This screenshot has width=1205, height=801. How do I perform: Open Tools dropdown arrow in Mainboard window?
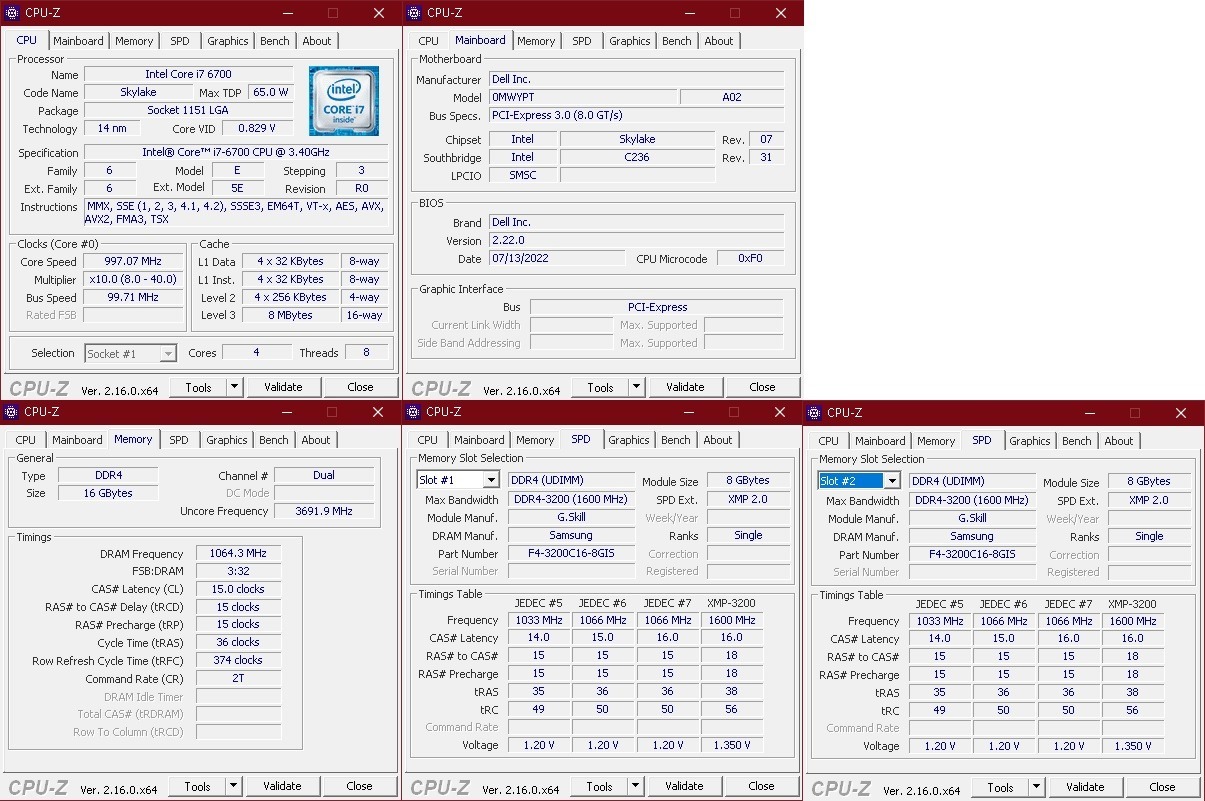point(637,387)
